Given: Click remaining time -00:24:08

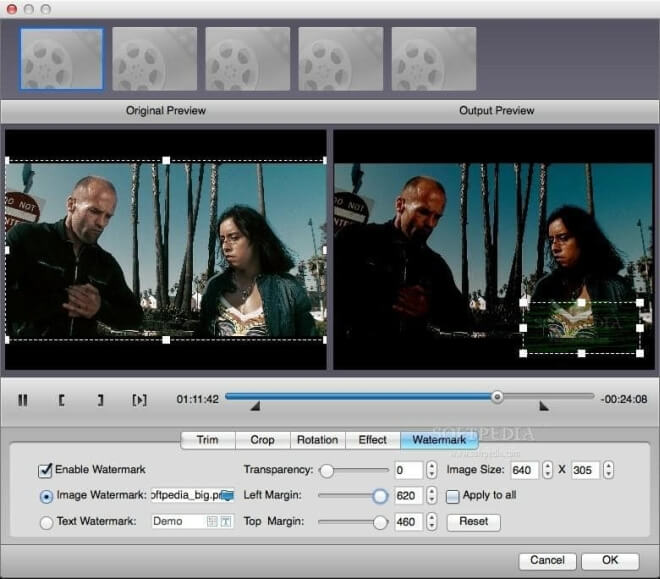Looking at the screenshot, I should pos(624,399).
